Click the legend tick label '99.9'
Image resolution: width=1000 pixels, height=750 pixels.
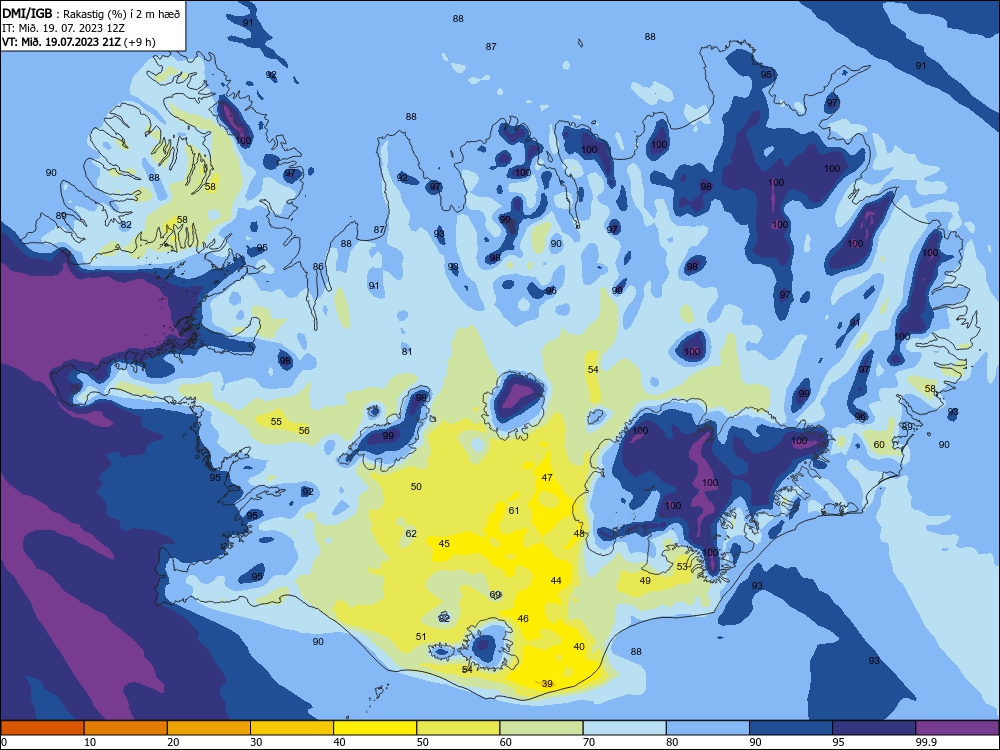[x=925, y=742]
